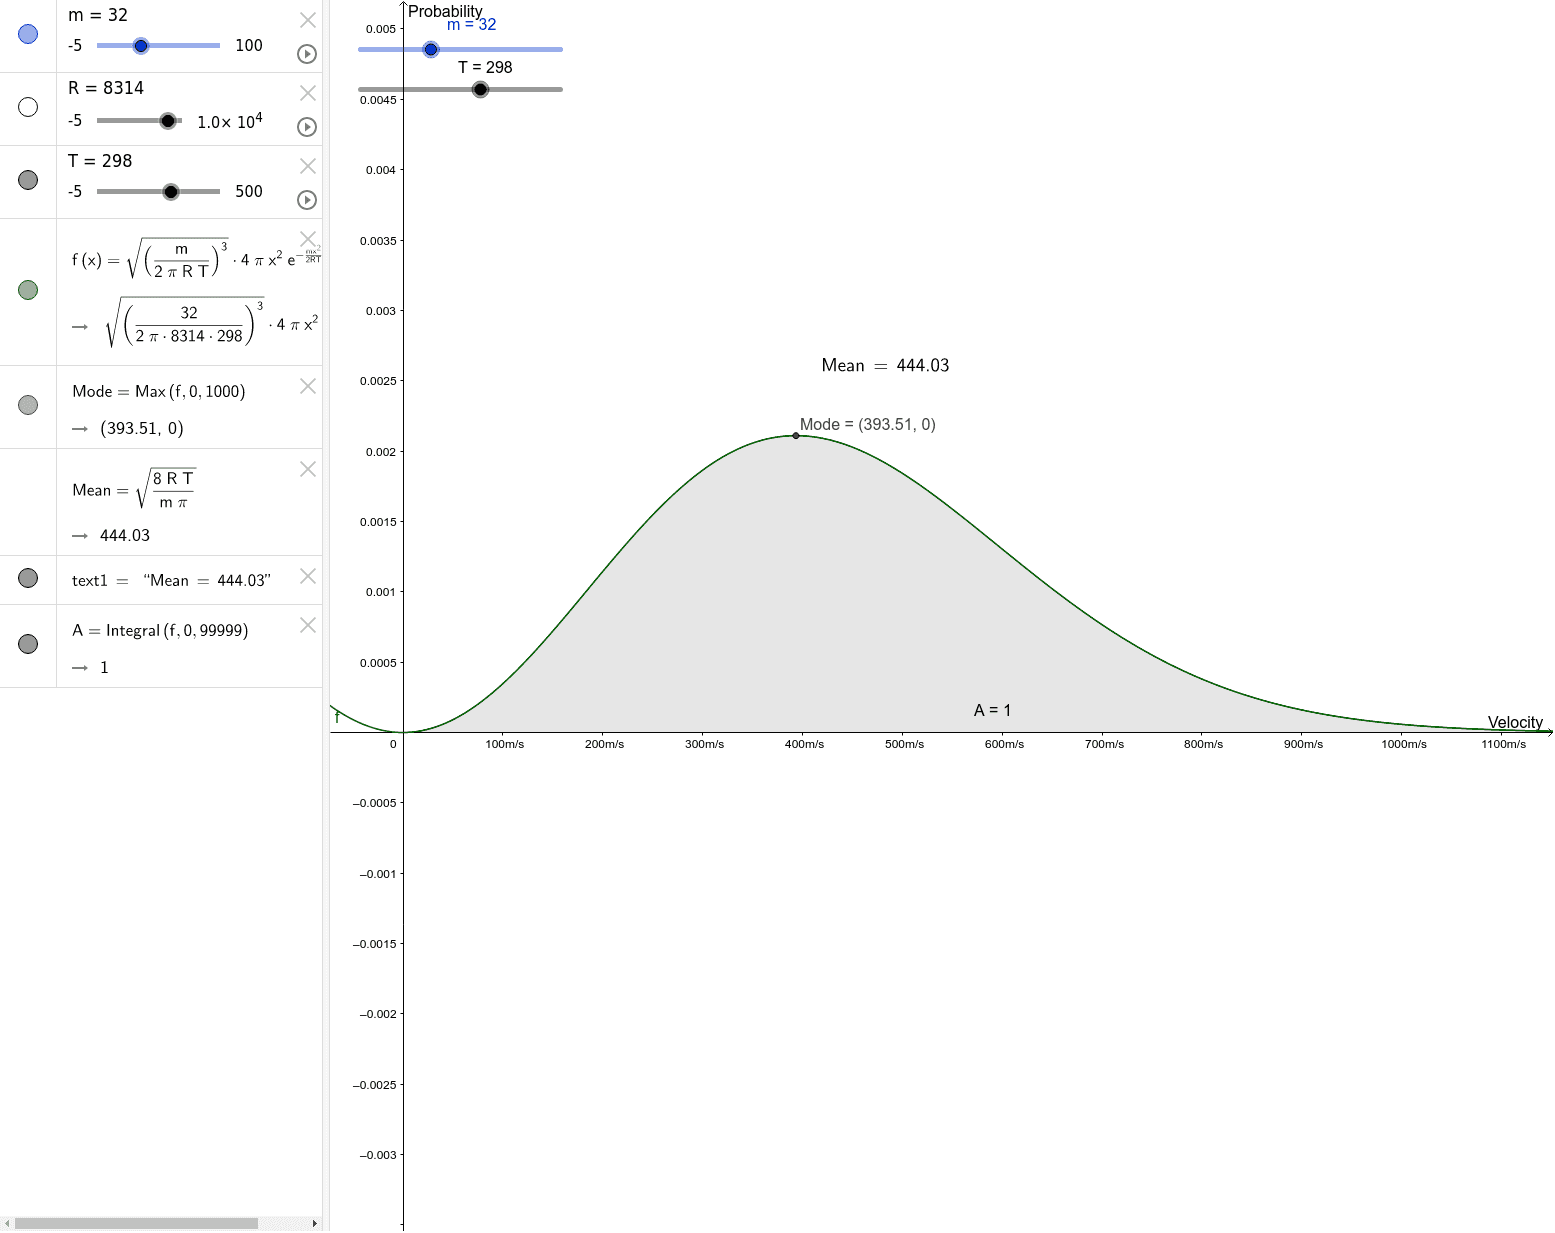Screen dimensions: 1555x1233
Task: Toggle the green visibility circle for f(x)
Action: (27, 290)
